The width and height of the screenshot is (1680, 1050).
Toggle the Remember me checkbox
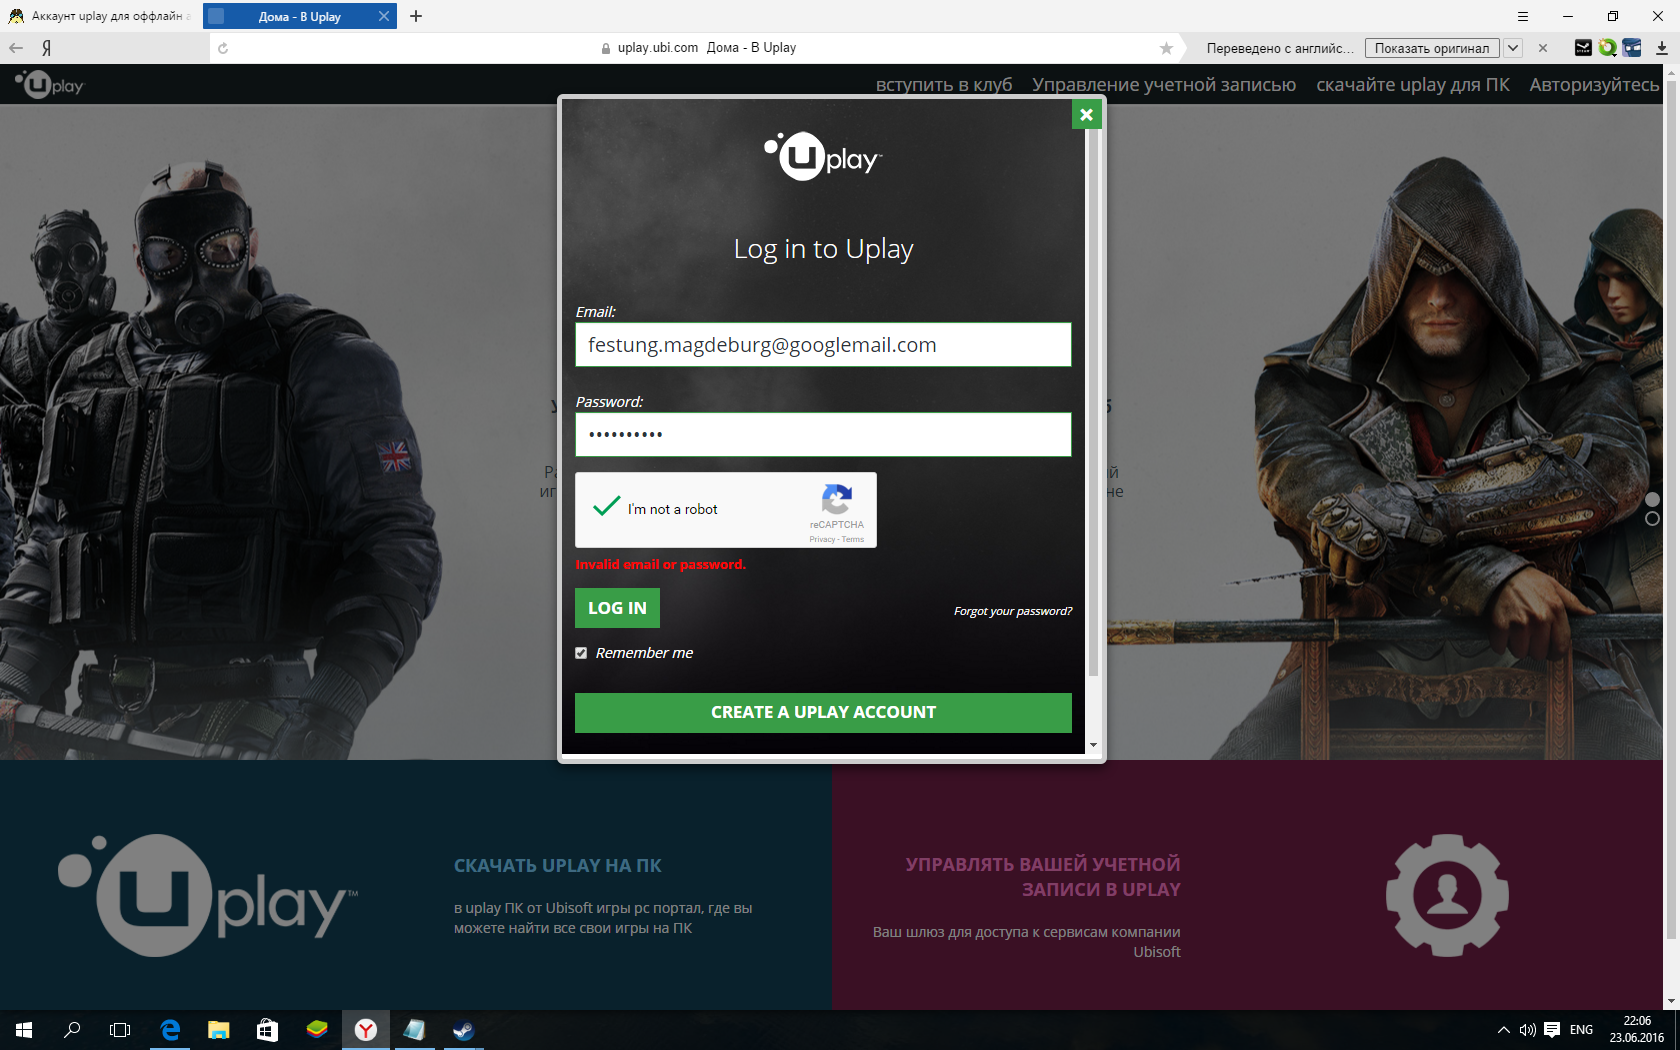coord(581,653)
